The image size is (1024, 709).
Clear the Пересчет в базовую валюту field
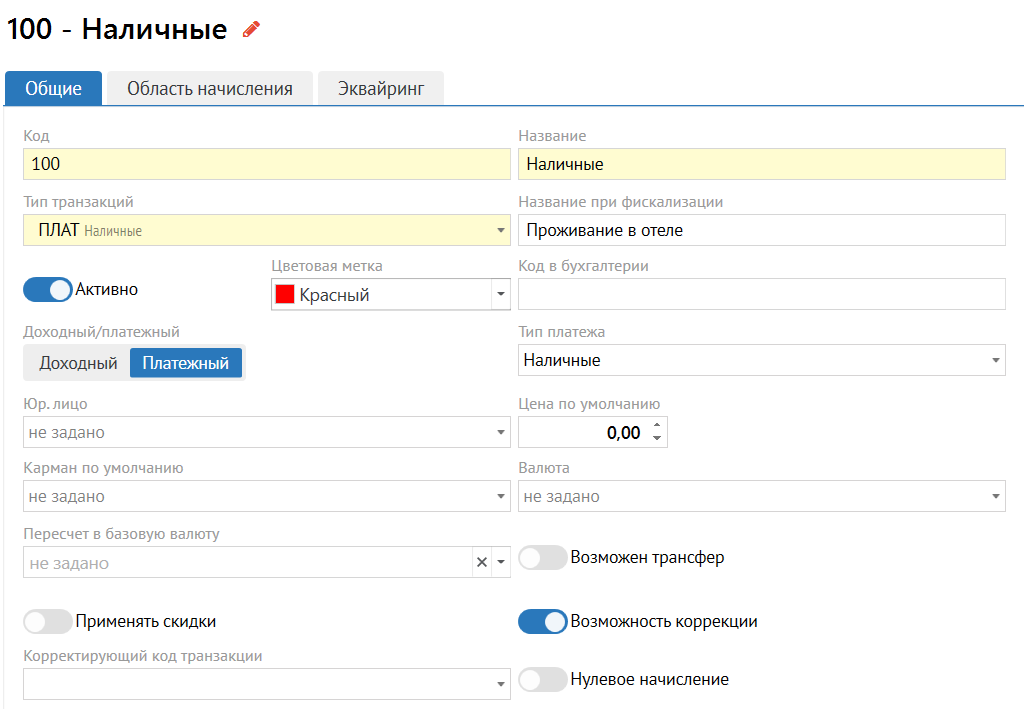pyautogui.click(x=482, y=563)
